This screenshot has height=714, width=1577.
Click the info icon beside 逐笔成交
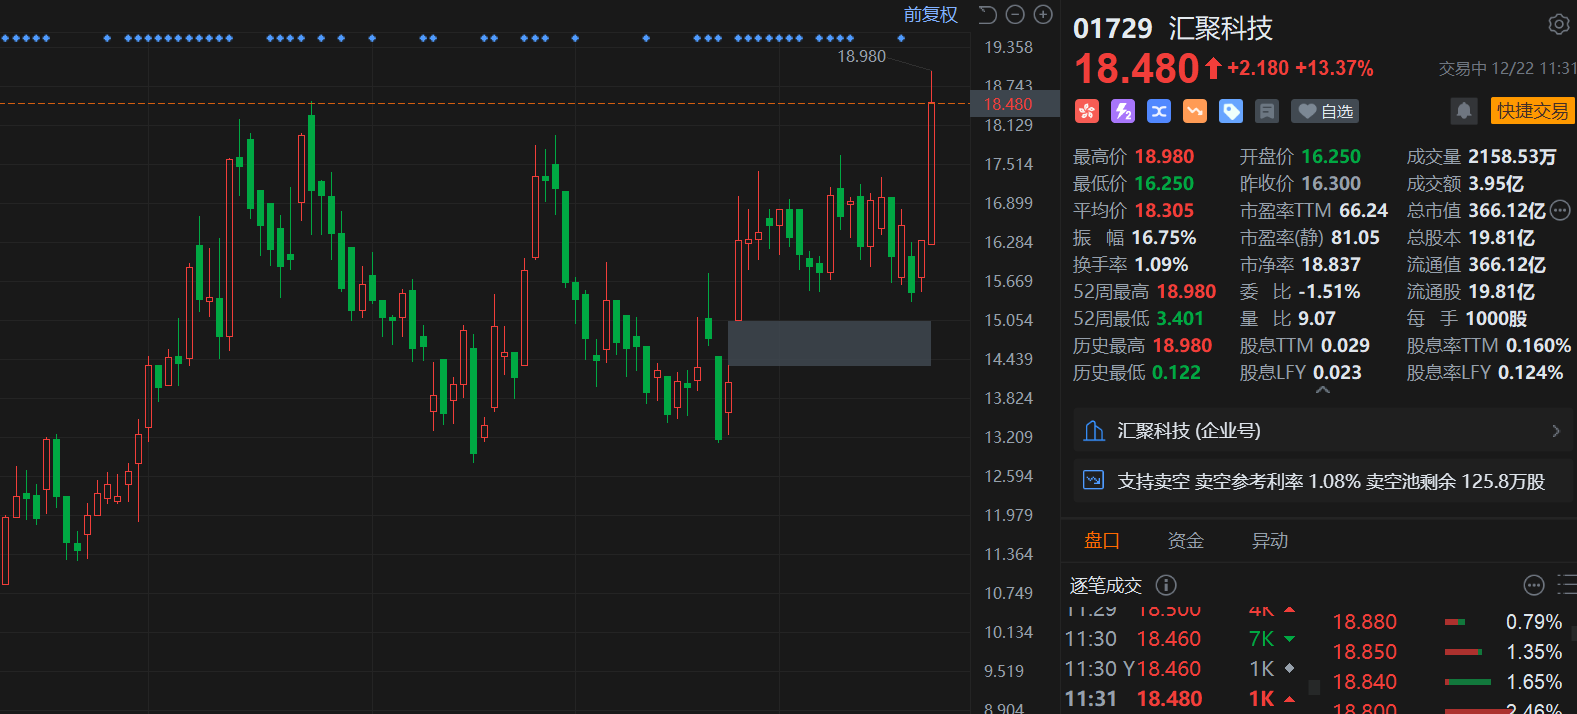coord(1166,585)
